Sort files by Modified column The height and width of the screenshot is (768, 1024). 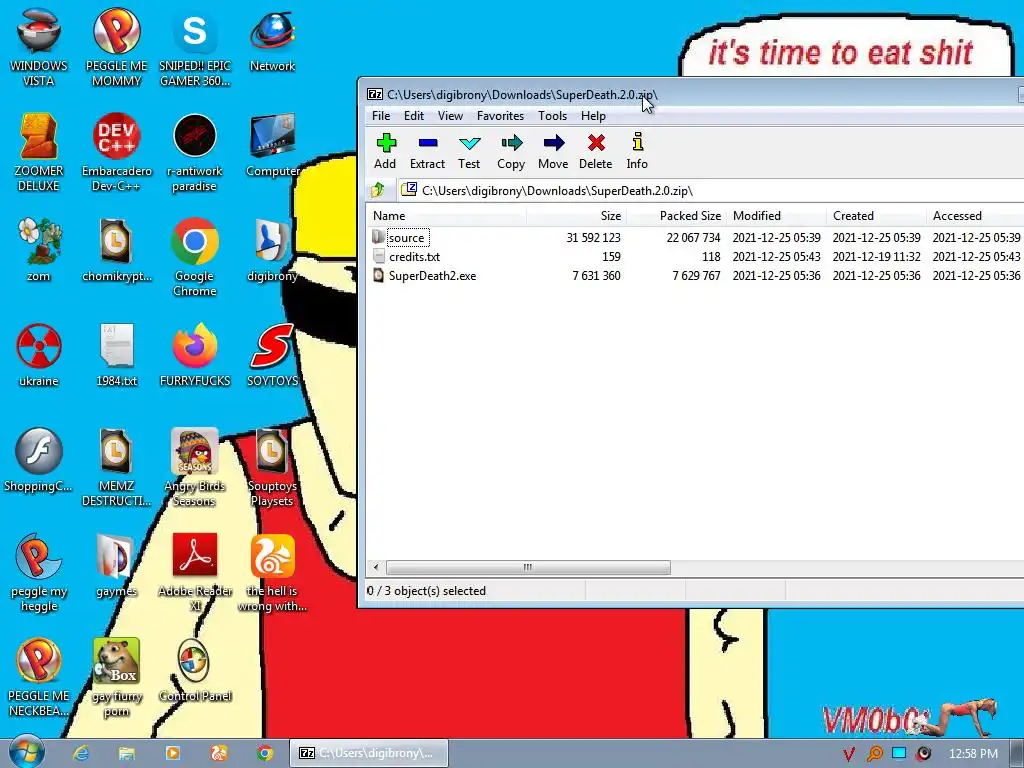776,216
